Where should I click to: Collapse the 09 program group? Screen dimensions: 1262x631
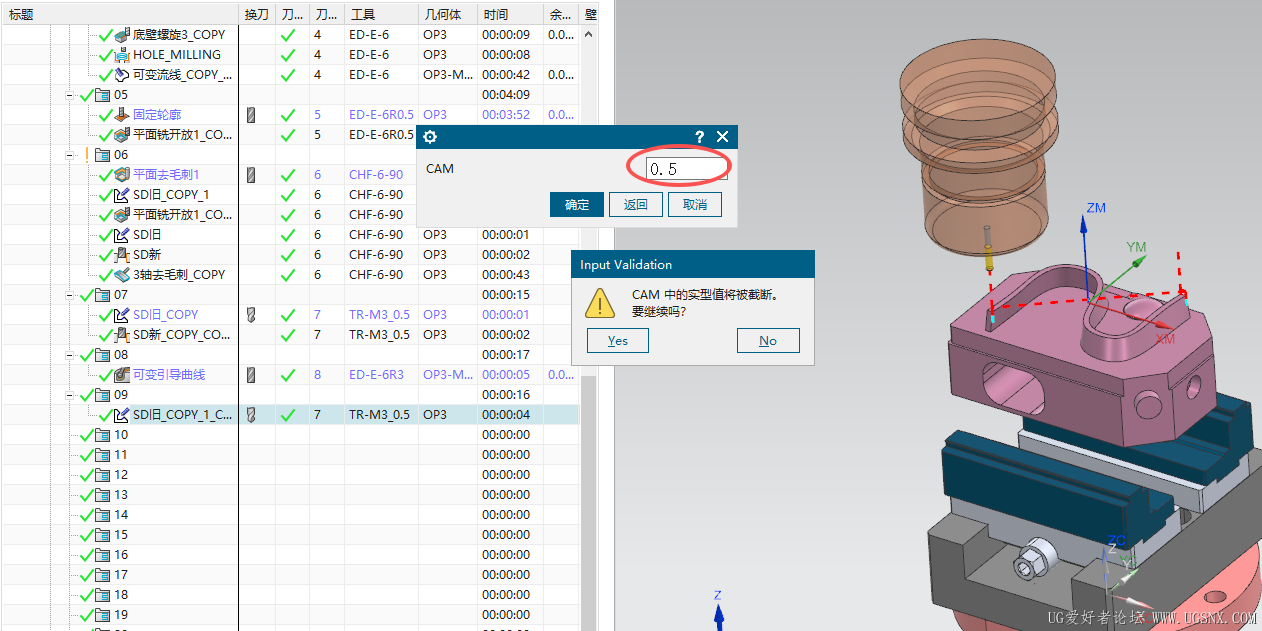(x=71, y=395)
